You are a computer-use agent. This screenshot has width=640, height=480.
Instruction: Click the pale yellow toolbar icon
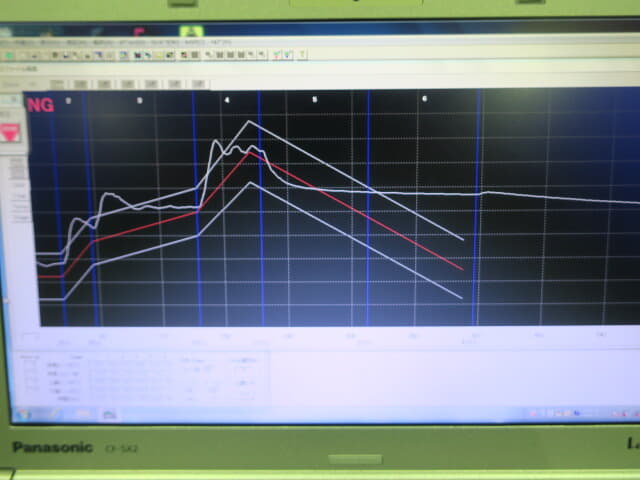(x=159, y=55)
